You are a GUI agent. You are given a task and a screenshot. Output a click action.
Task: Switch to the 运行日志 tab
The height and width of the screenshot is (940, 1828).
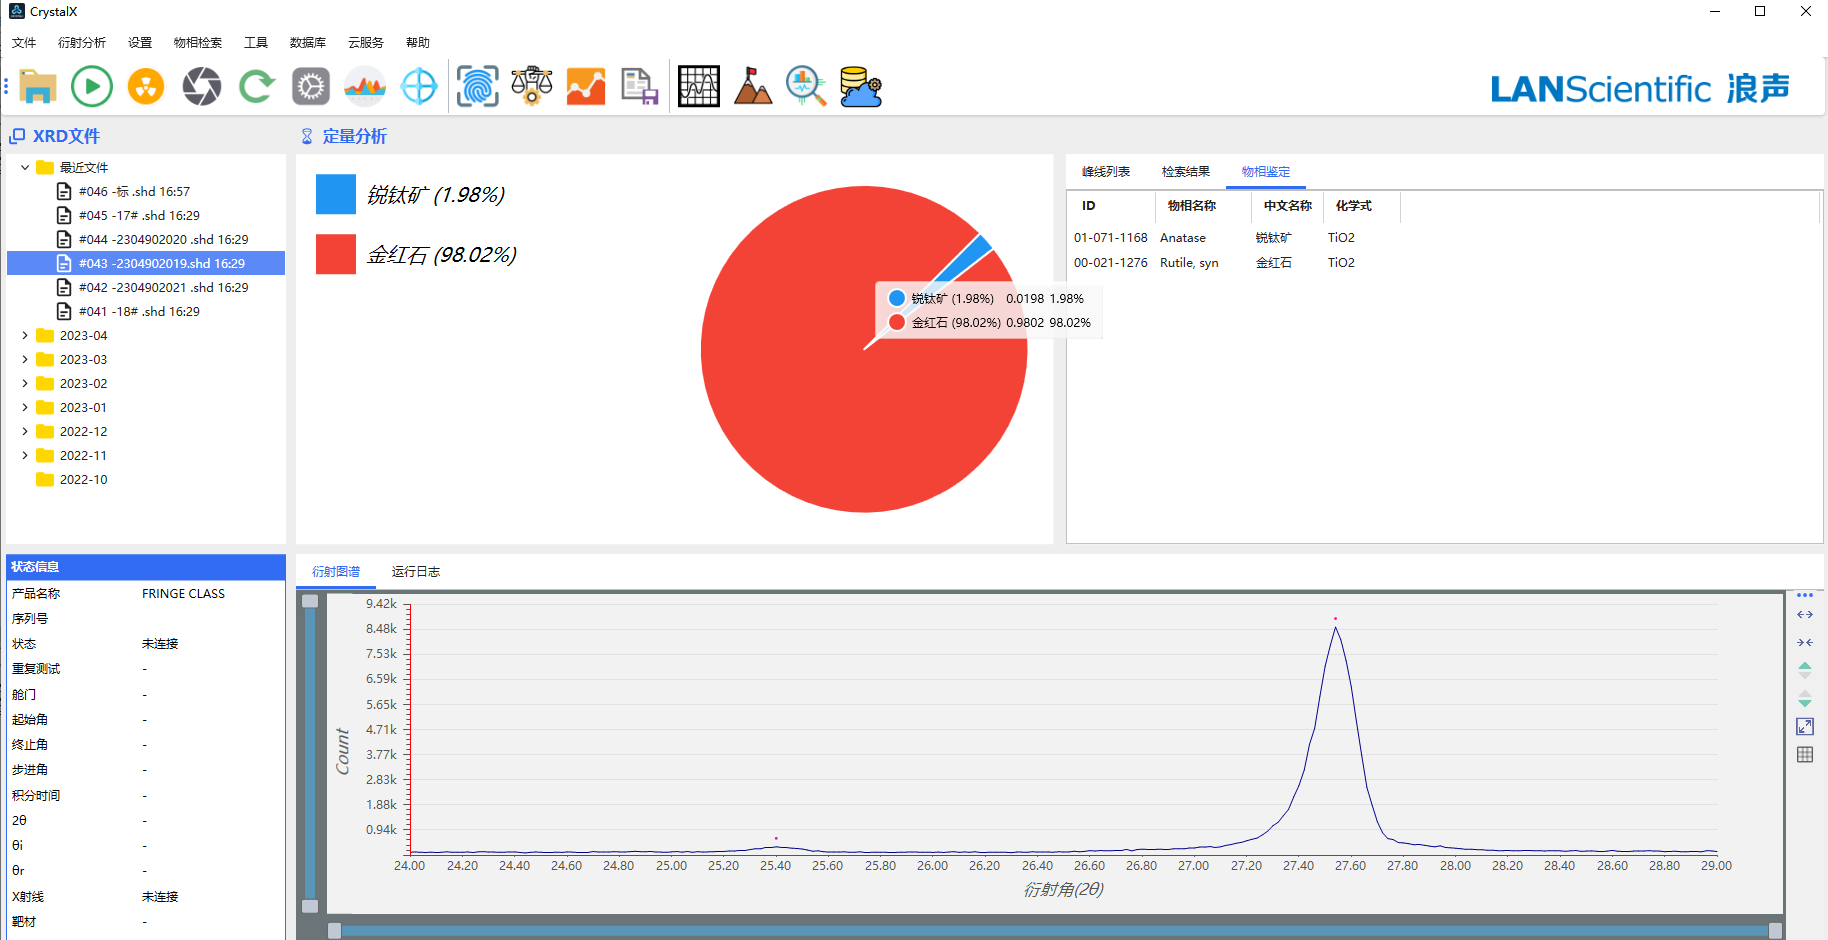[415, 572]
